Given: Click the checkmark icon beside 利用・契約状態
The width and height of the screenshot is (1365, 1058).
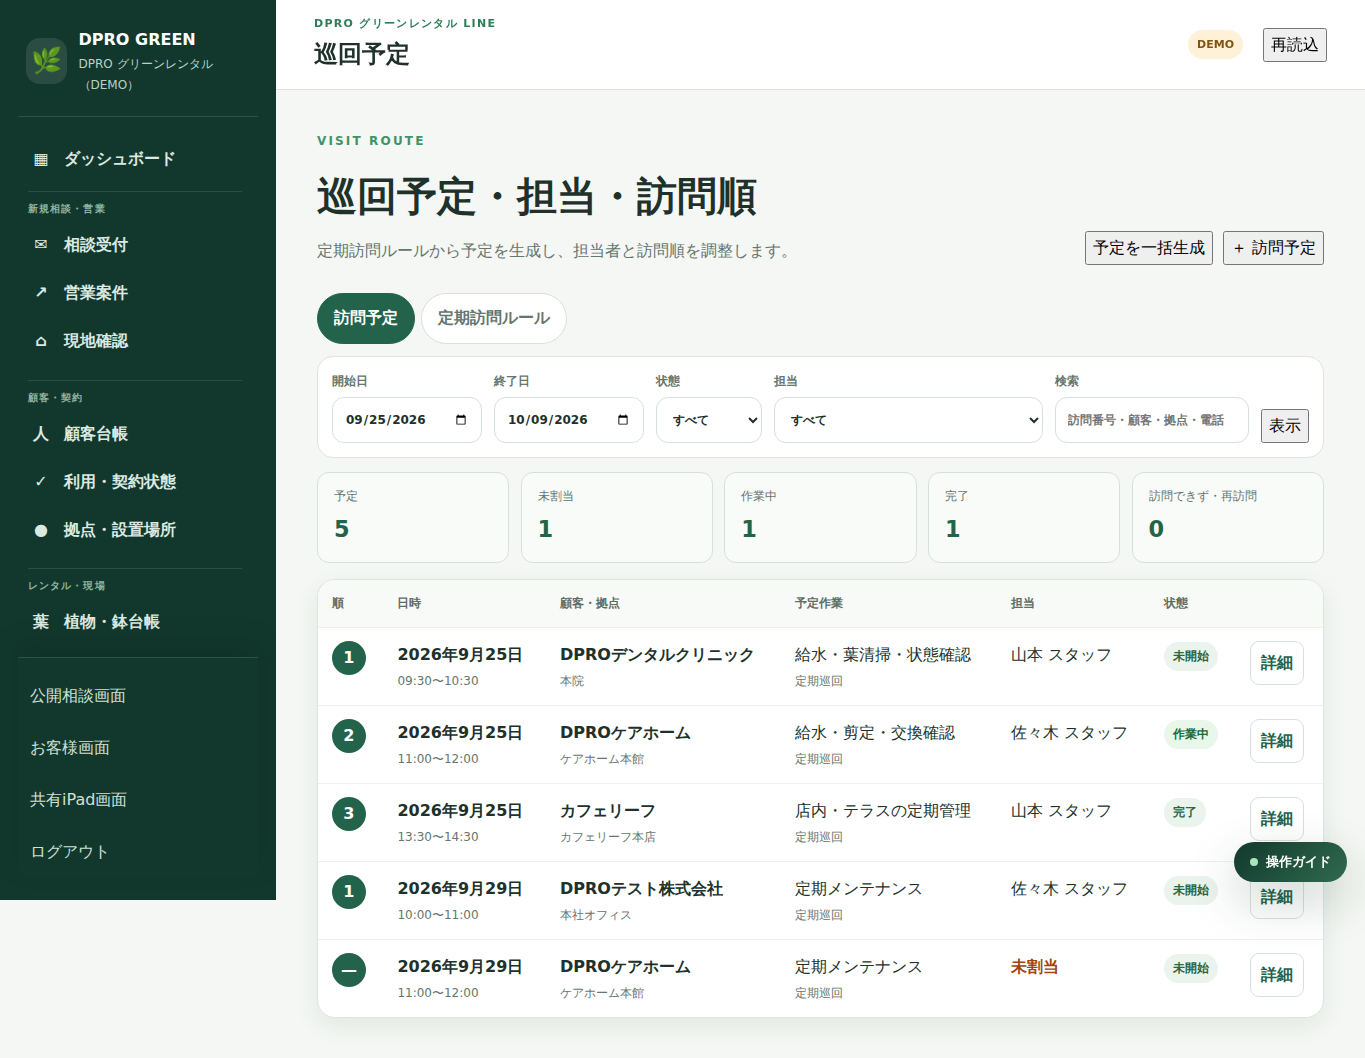Looking at the screenshot, I should pos(41,482).
